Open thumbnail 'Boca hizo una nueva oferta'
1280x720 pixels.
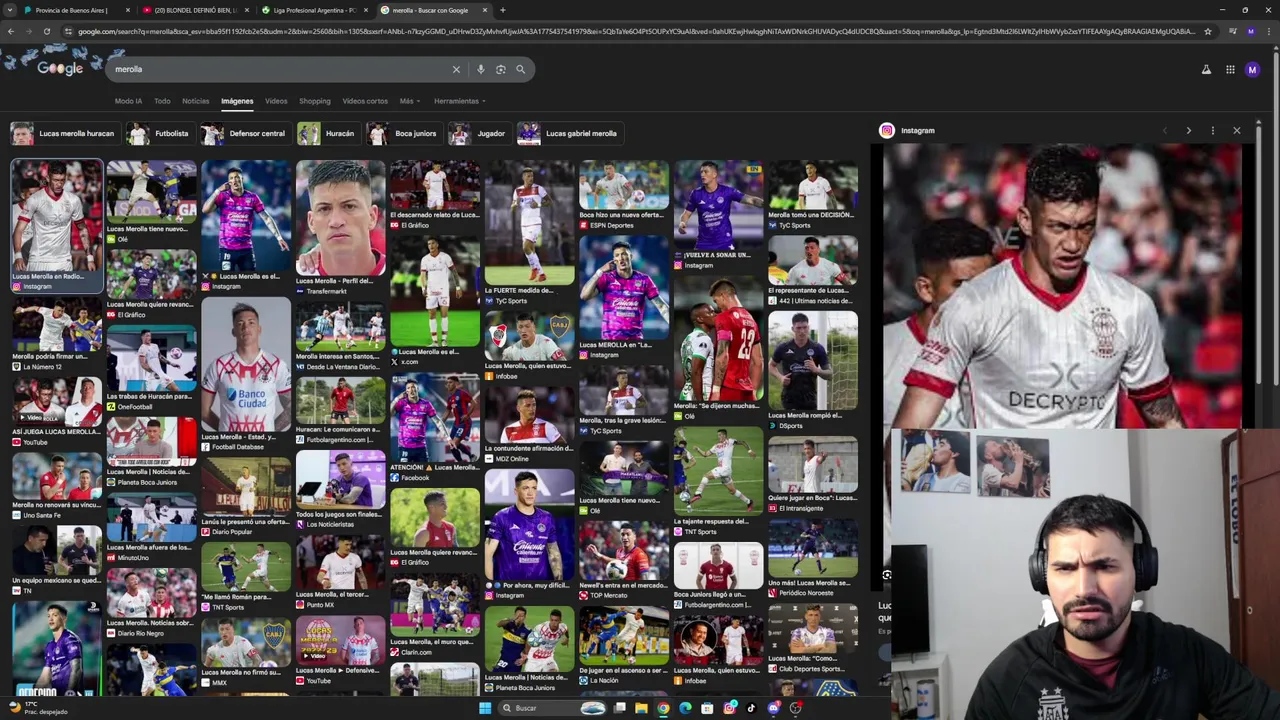pos(624,185)
